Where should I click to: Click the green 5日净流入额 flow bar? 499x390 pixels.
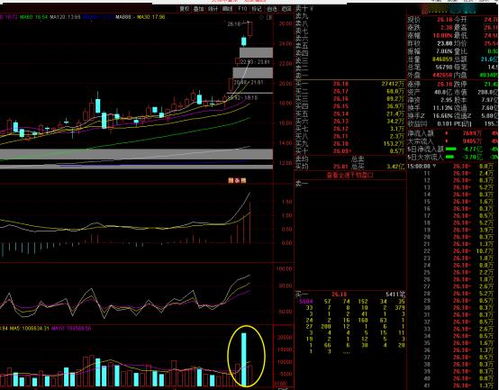pos(451,149)
